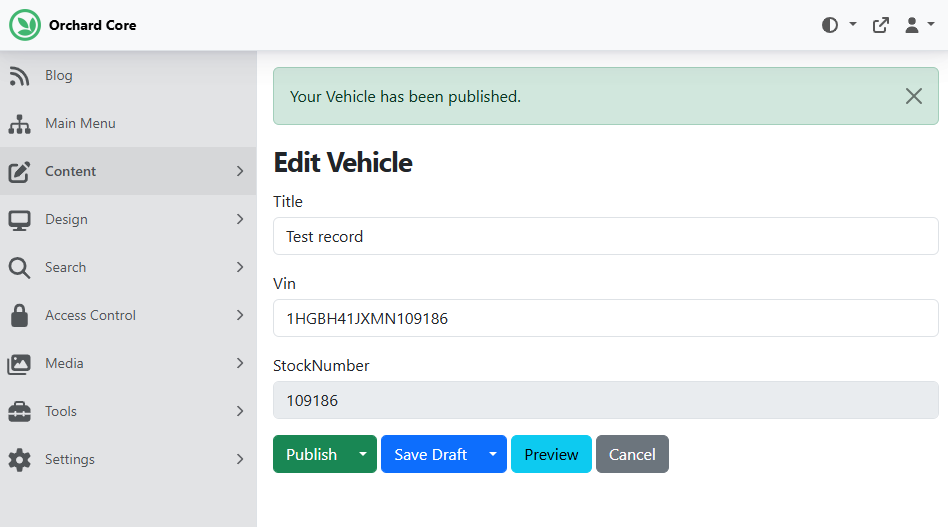Dismiss the published notification alert
Image resolution: width=948 pixels, height=527 pixels.
(x=914, y=96)
